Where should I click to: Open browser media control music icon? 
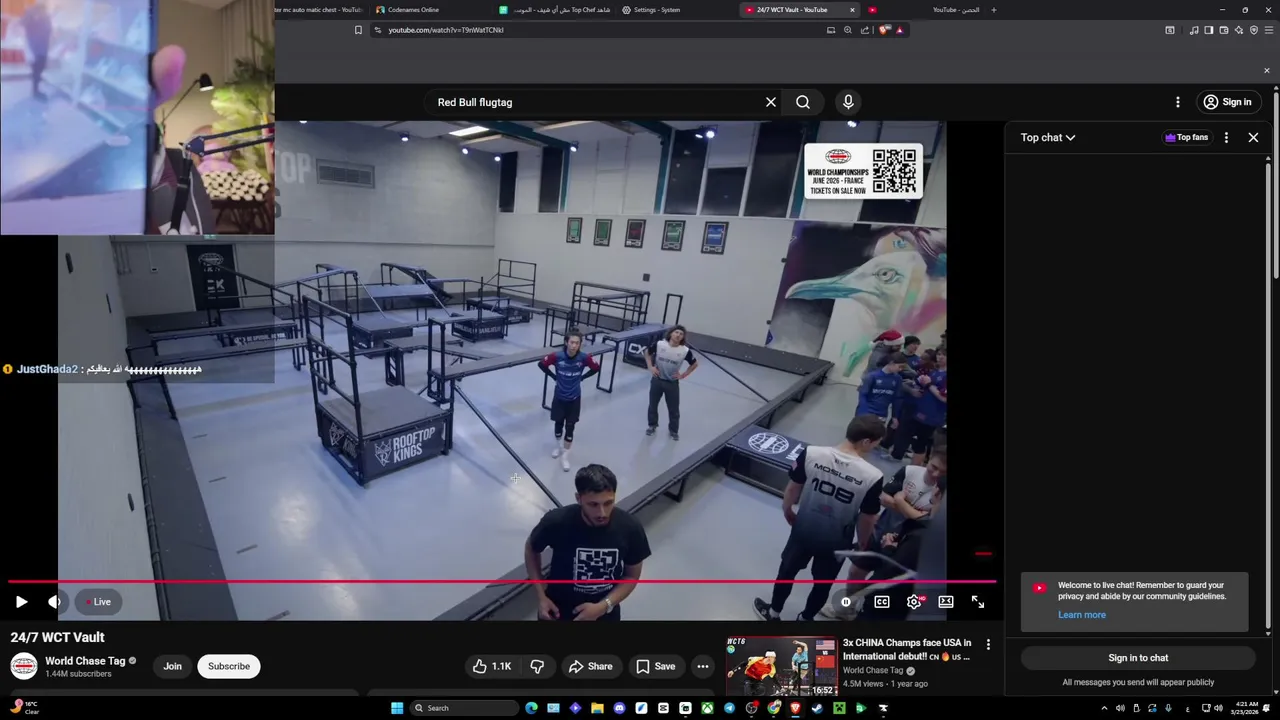click(x=1194, y=30)
